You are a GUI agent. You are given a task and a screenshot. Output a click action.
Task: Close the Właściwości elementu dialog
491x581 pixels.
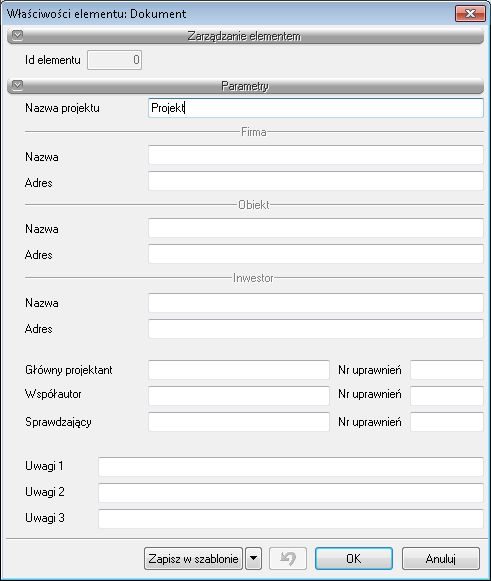point(470,14)
